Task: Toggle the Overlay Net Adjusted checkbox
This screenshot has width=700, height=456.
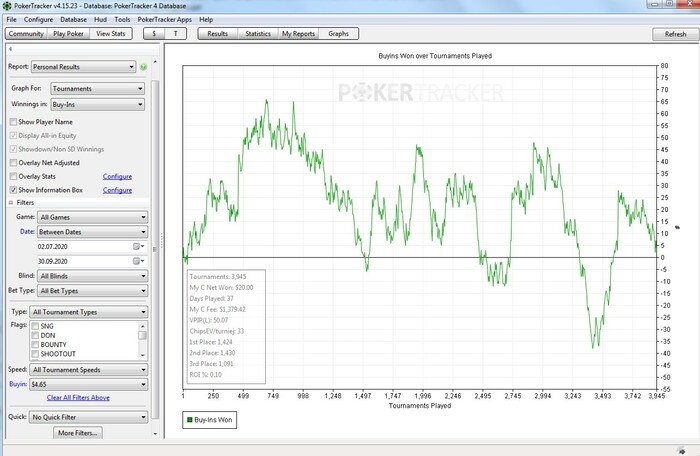Action: click(13, 162)
